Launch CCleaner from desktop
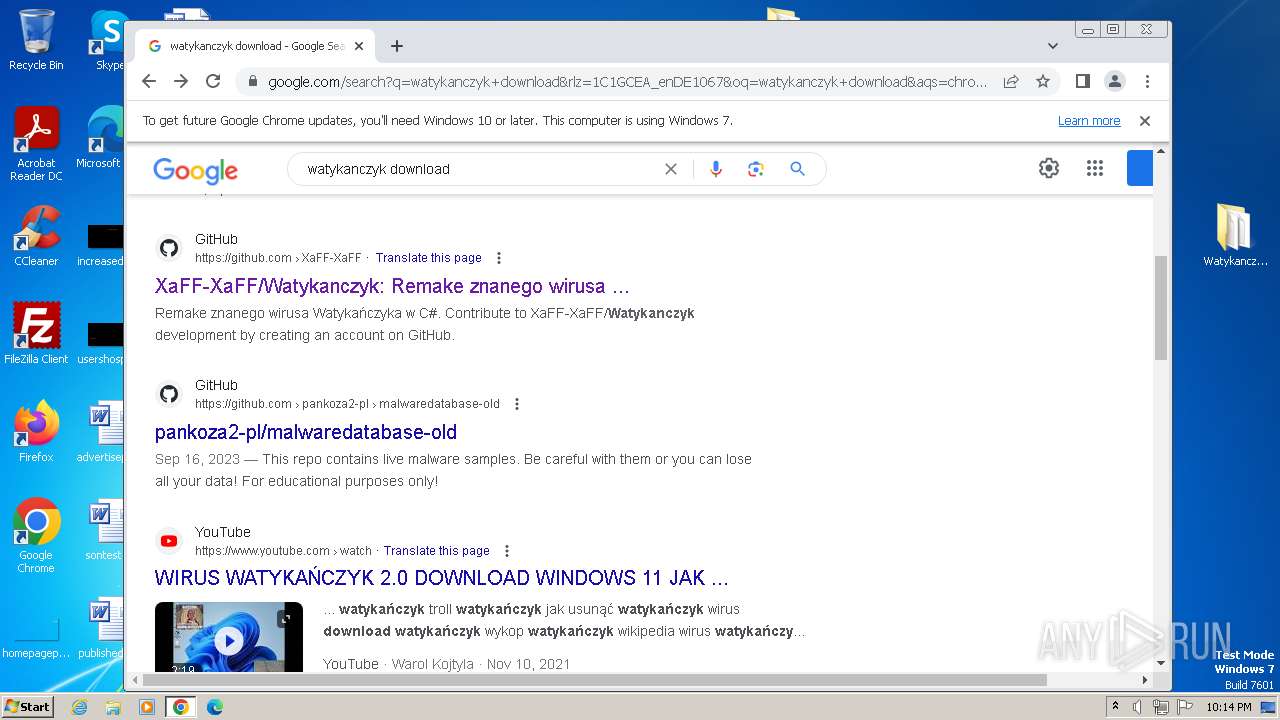 [36, 236]
